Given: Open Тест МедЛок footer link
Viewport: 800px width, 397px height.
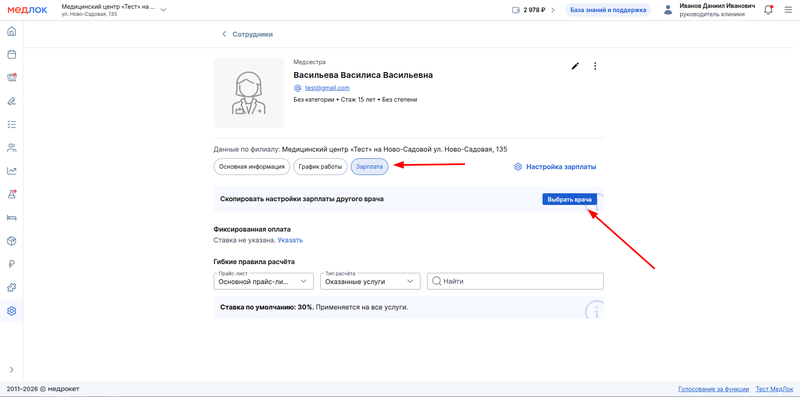Looking at the screenshot, I should click(x=774, y=389).
